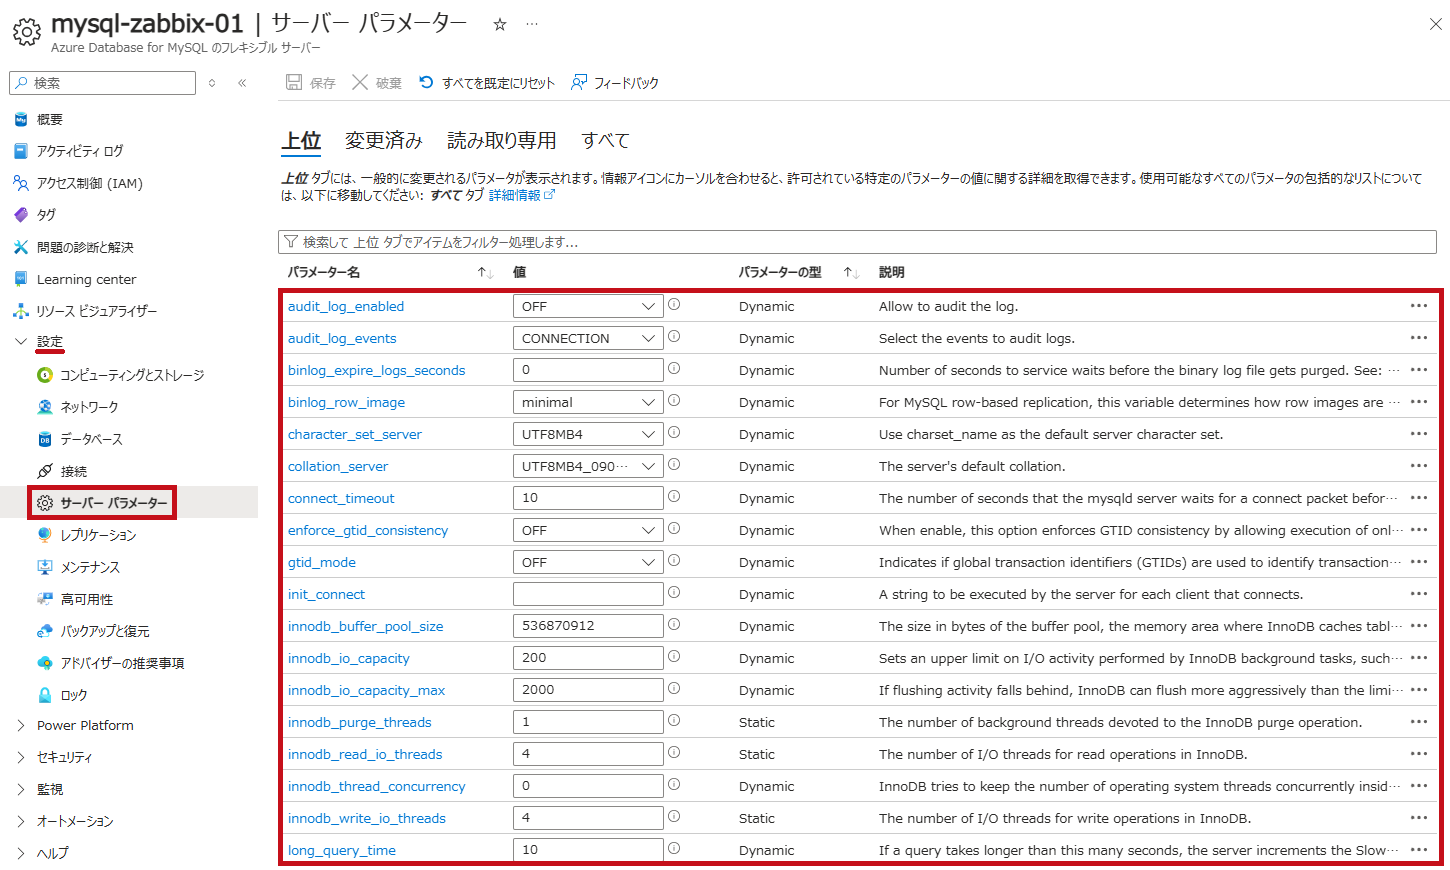Open アクティビティ ログ in the sidebar

coord(80,151)
